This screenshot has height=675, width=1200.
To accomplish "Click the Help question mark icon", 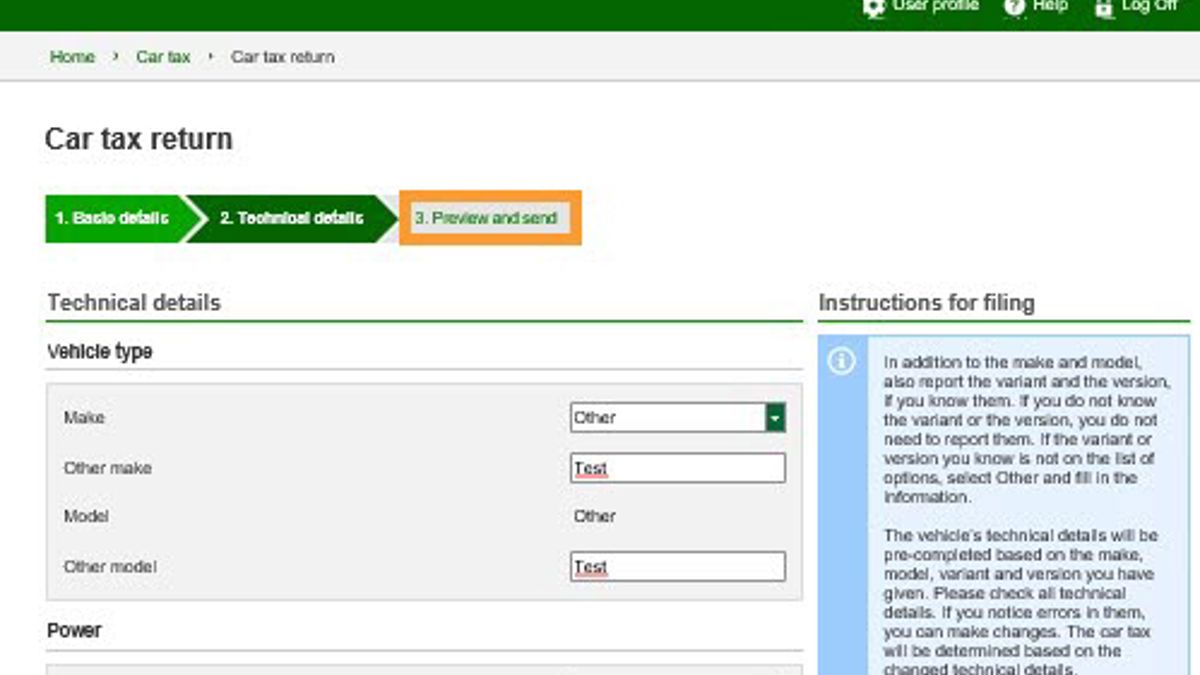I will point(1014,7).
